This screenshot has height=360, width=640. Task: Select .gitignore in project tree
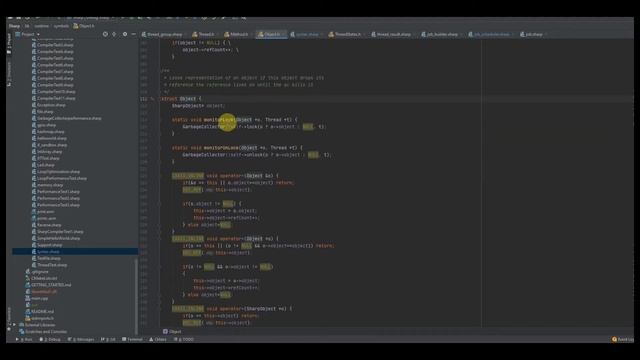click(x=40, y=272)
